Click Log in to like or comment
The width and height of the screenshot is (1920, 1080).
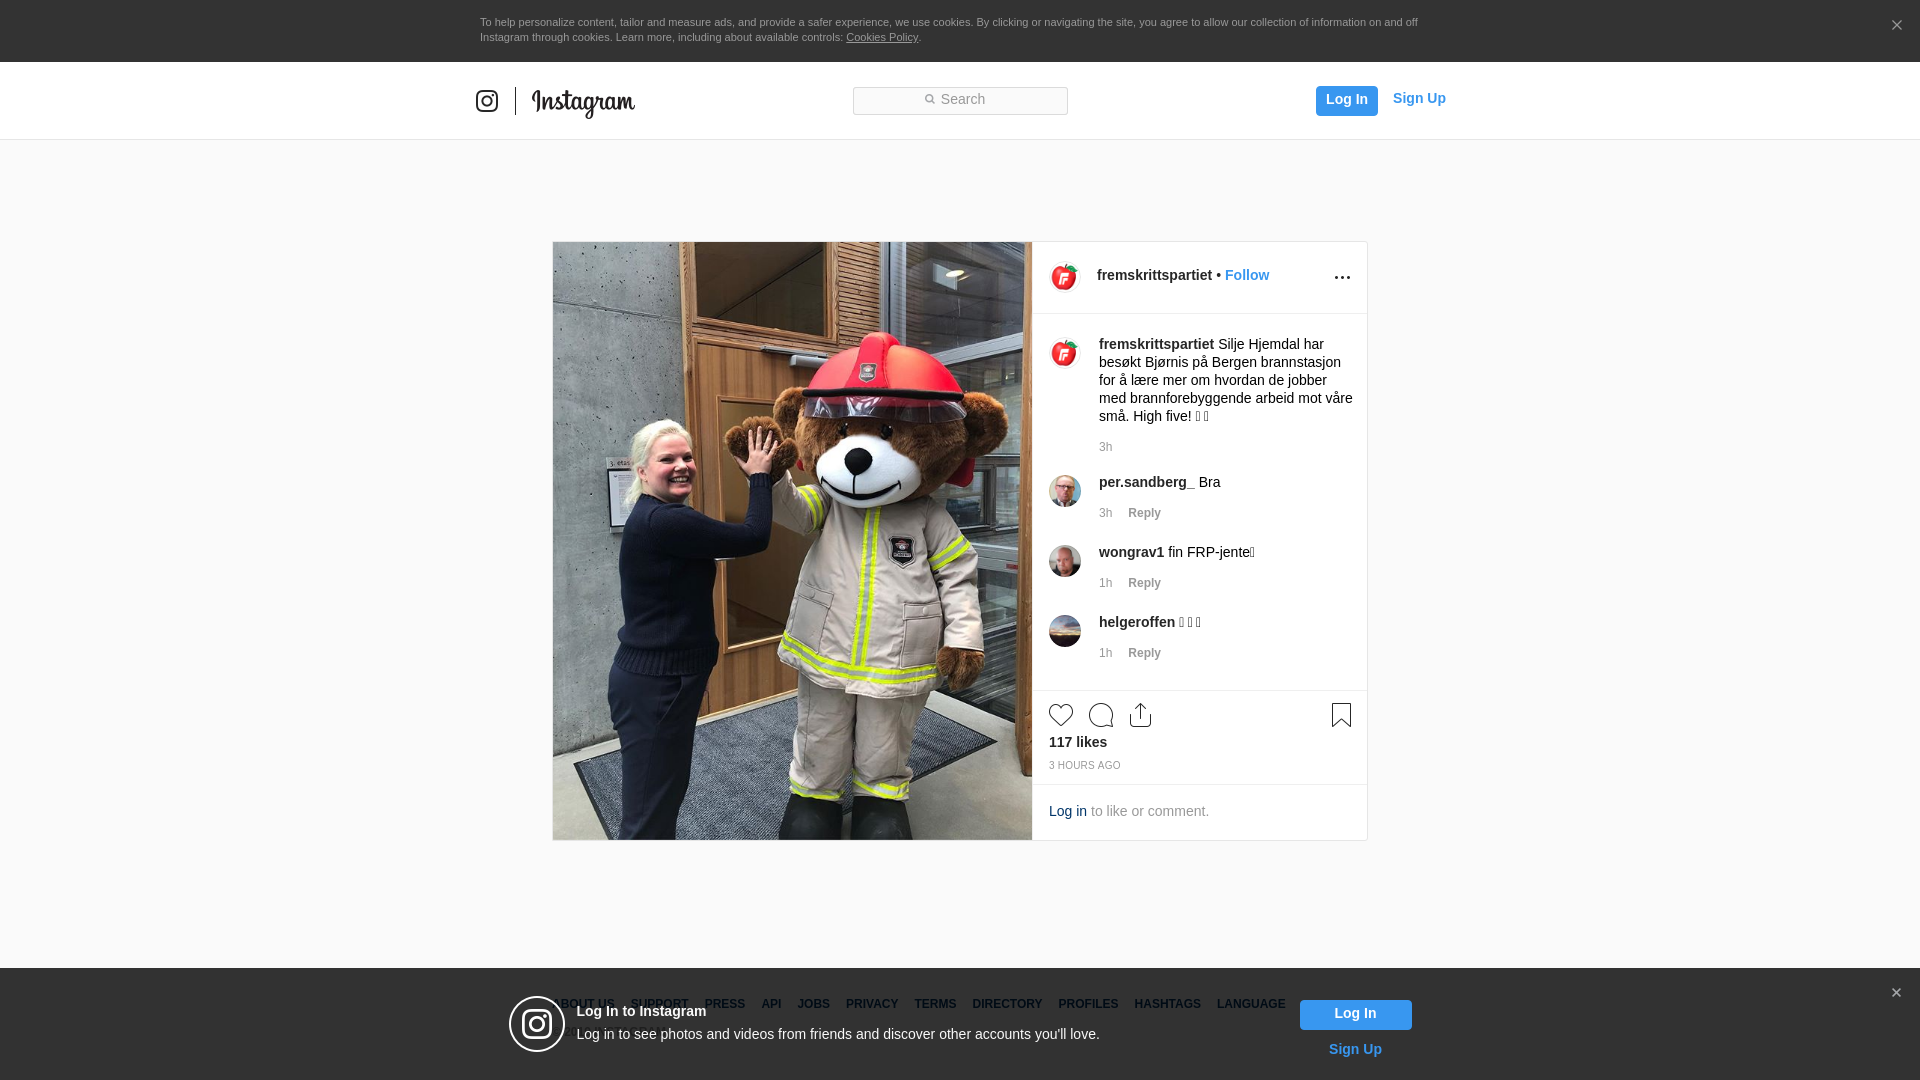tap(1068, 811)
